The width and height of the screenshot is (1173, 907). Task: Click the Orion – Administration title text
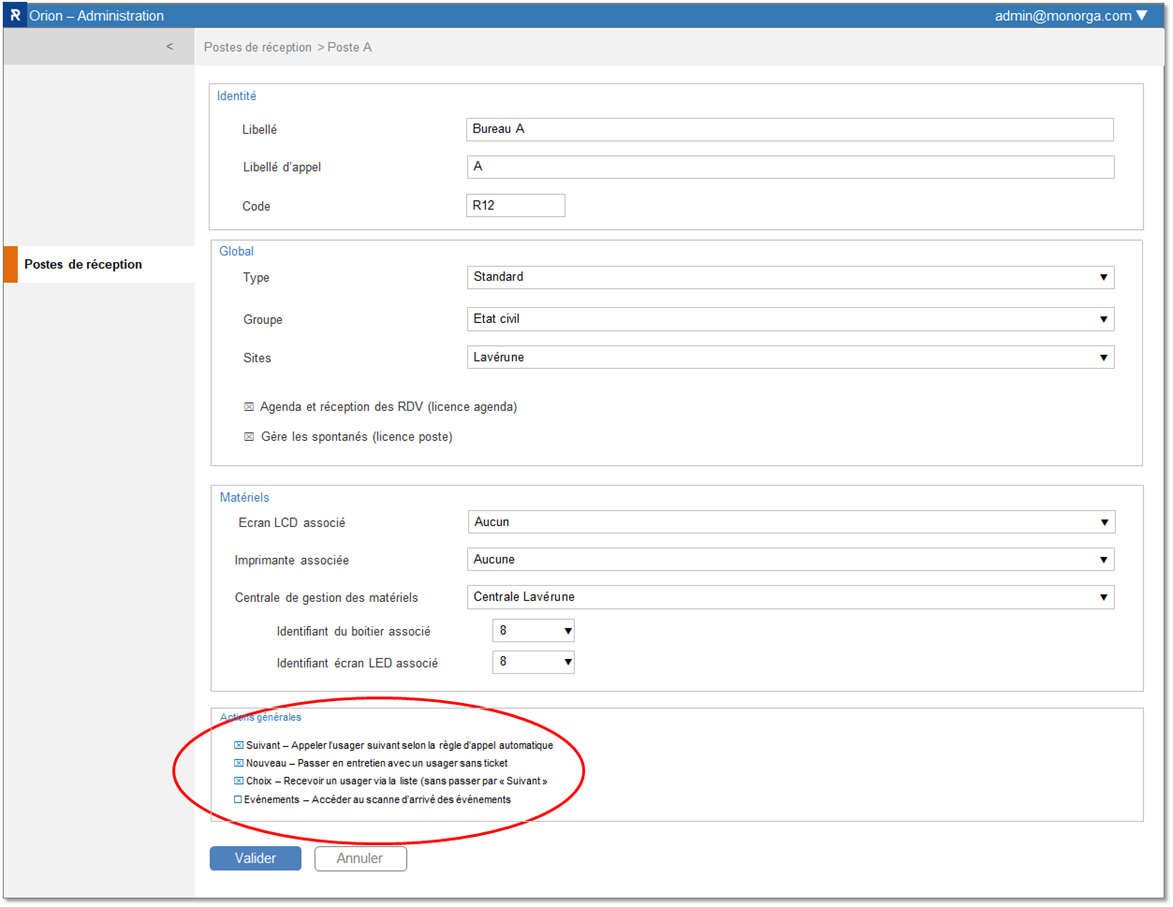pos(97,16)
